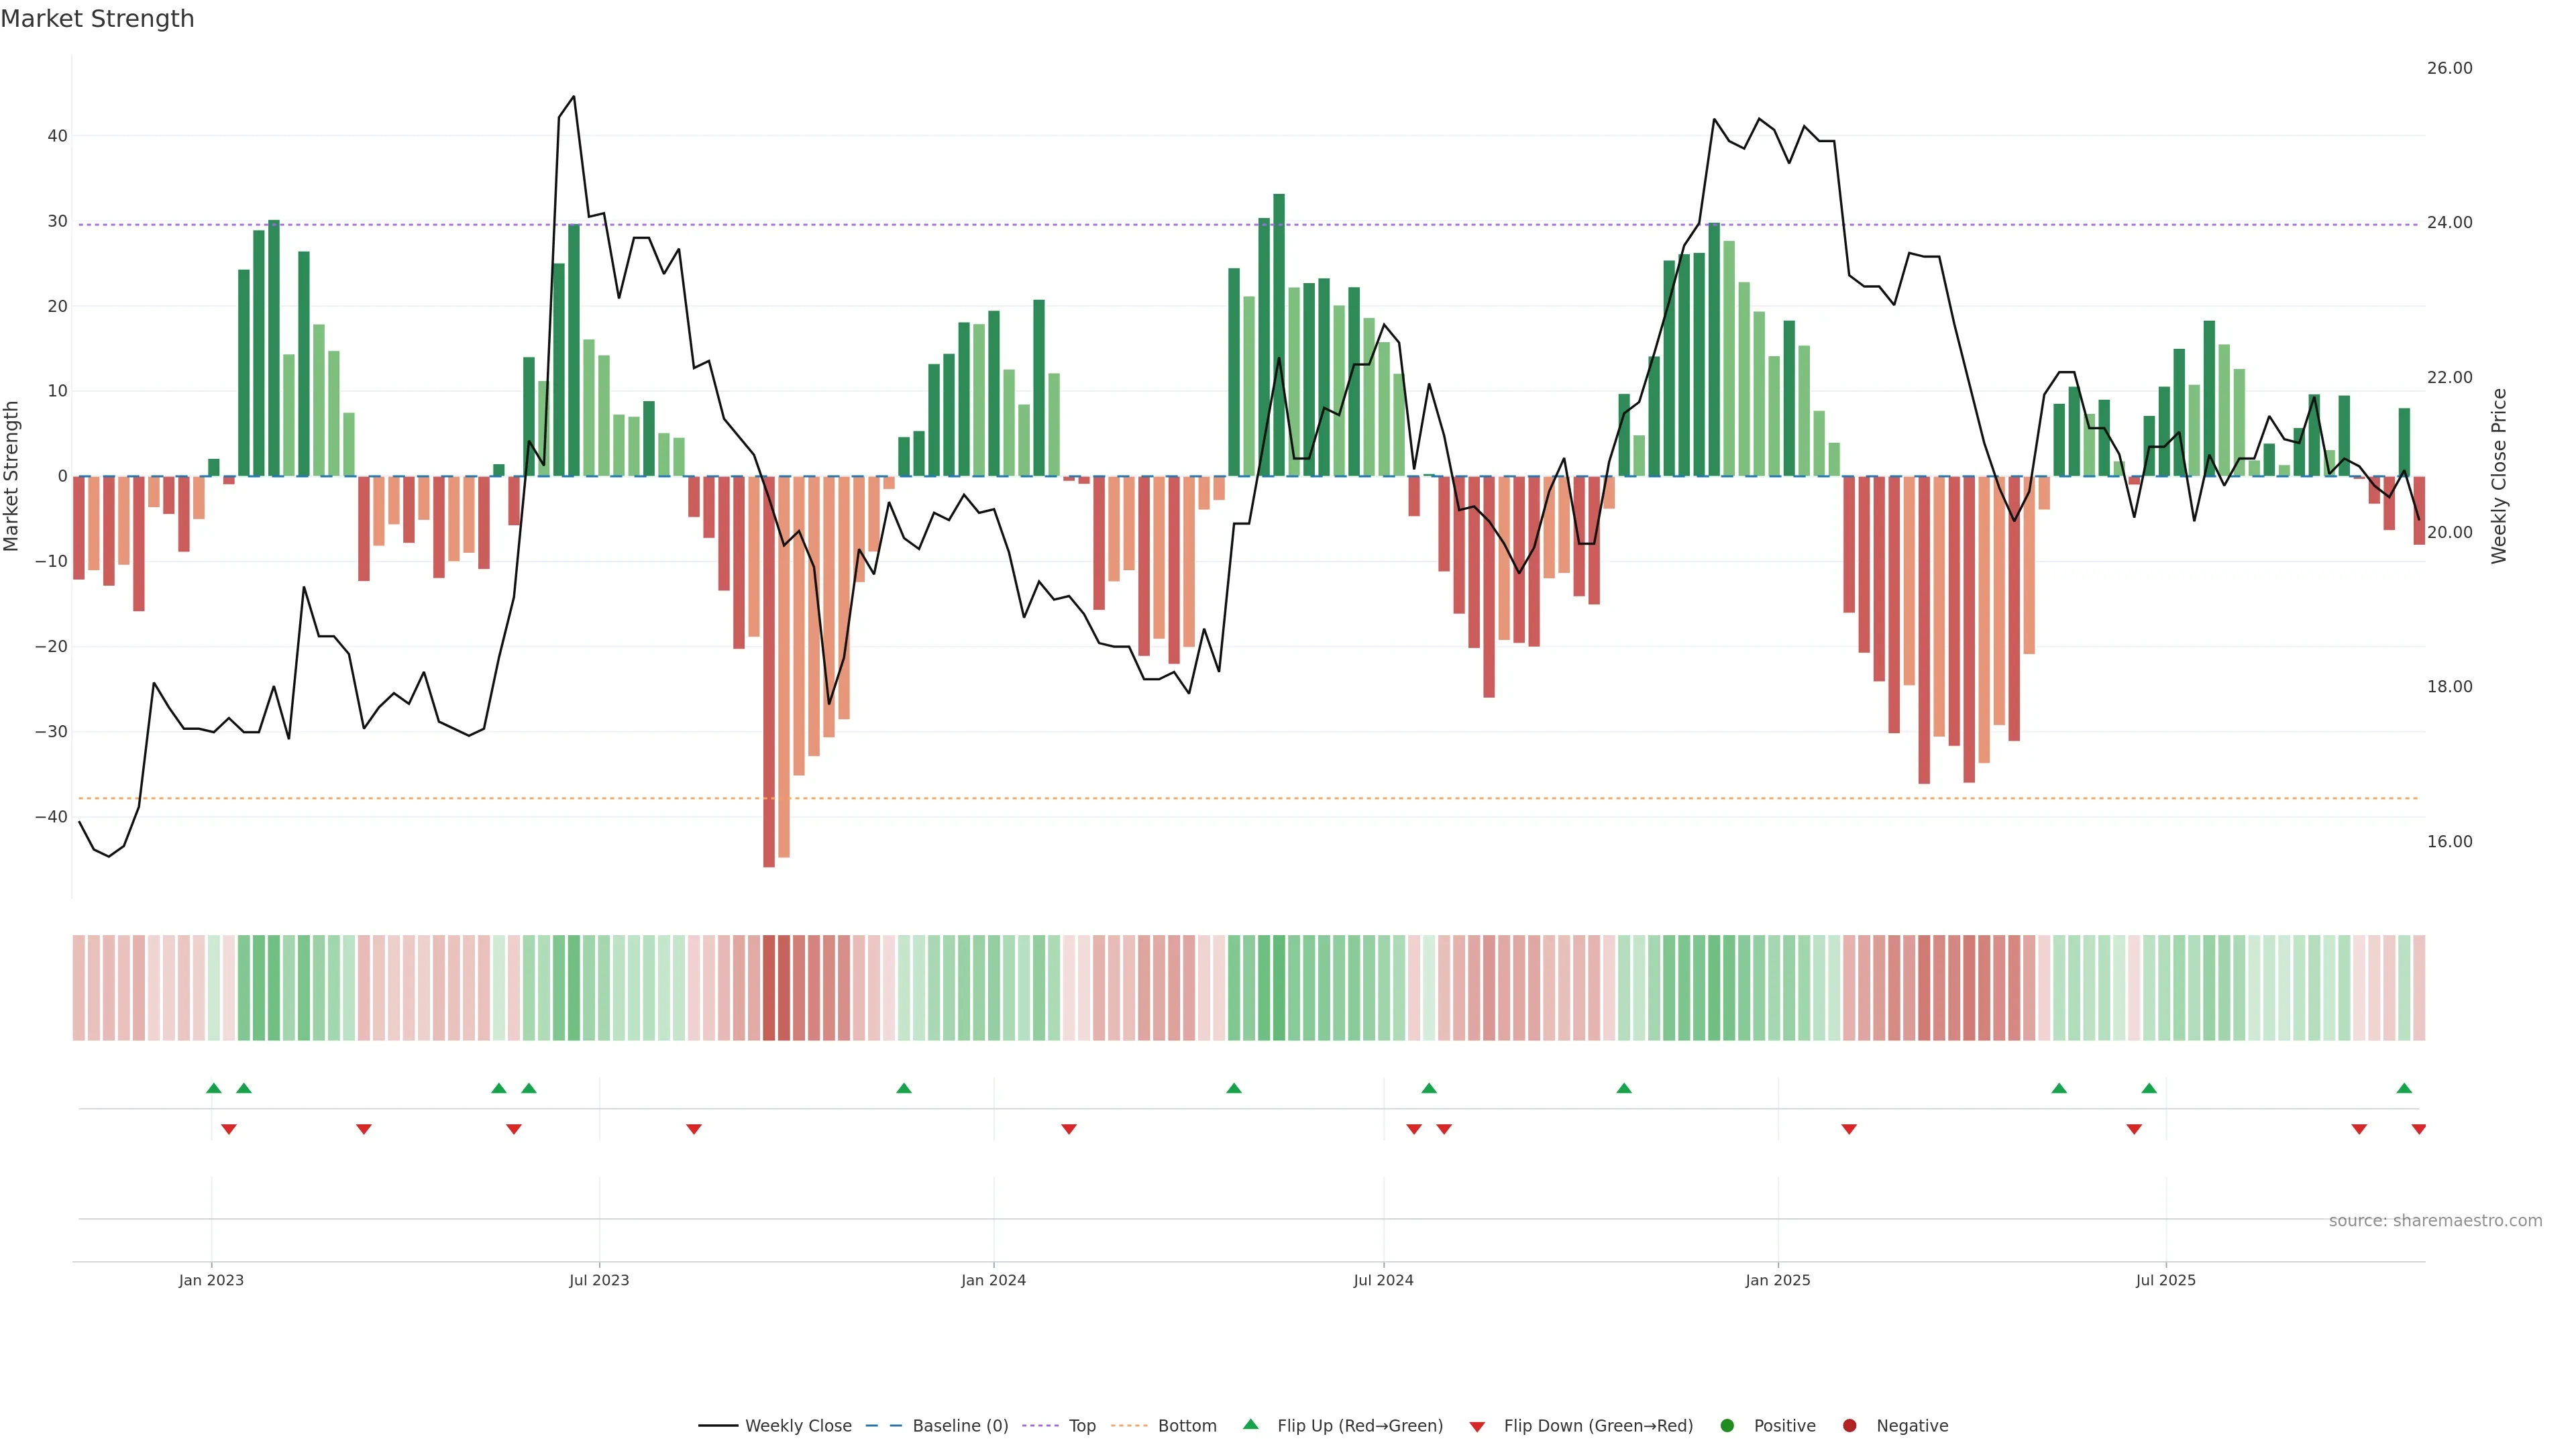Click the orange dotted Bottom legend swatch

[x=1129, y=1426]
